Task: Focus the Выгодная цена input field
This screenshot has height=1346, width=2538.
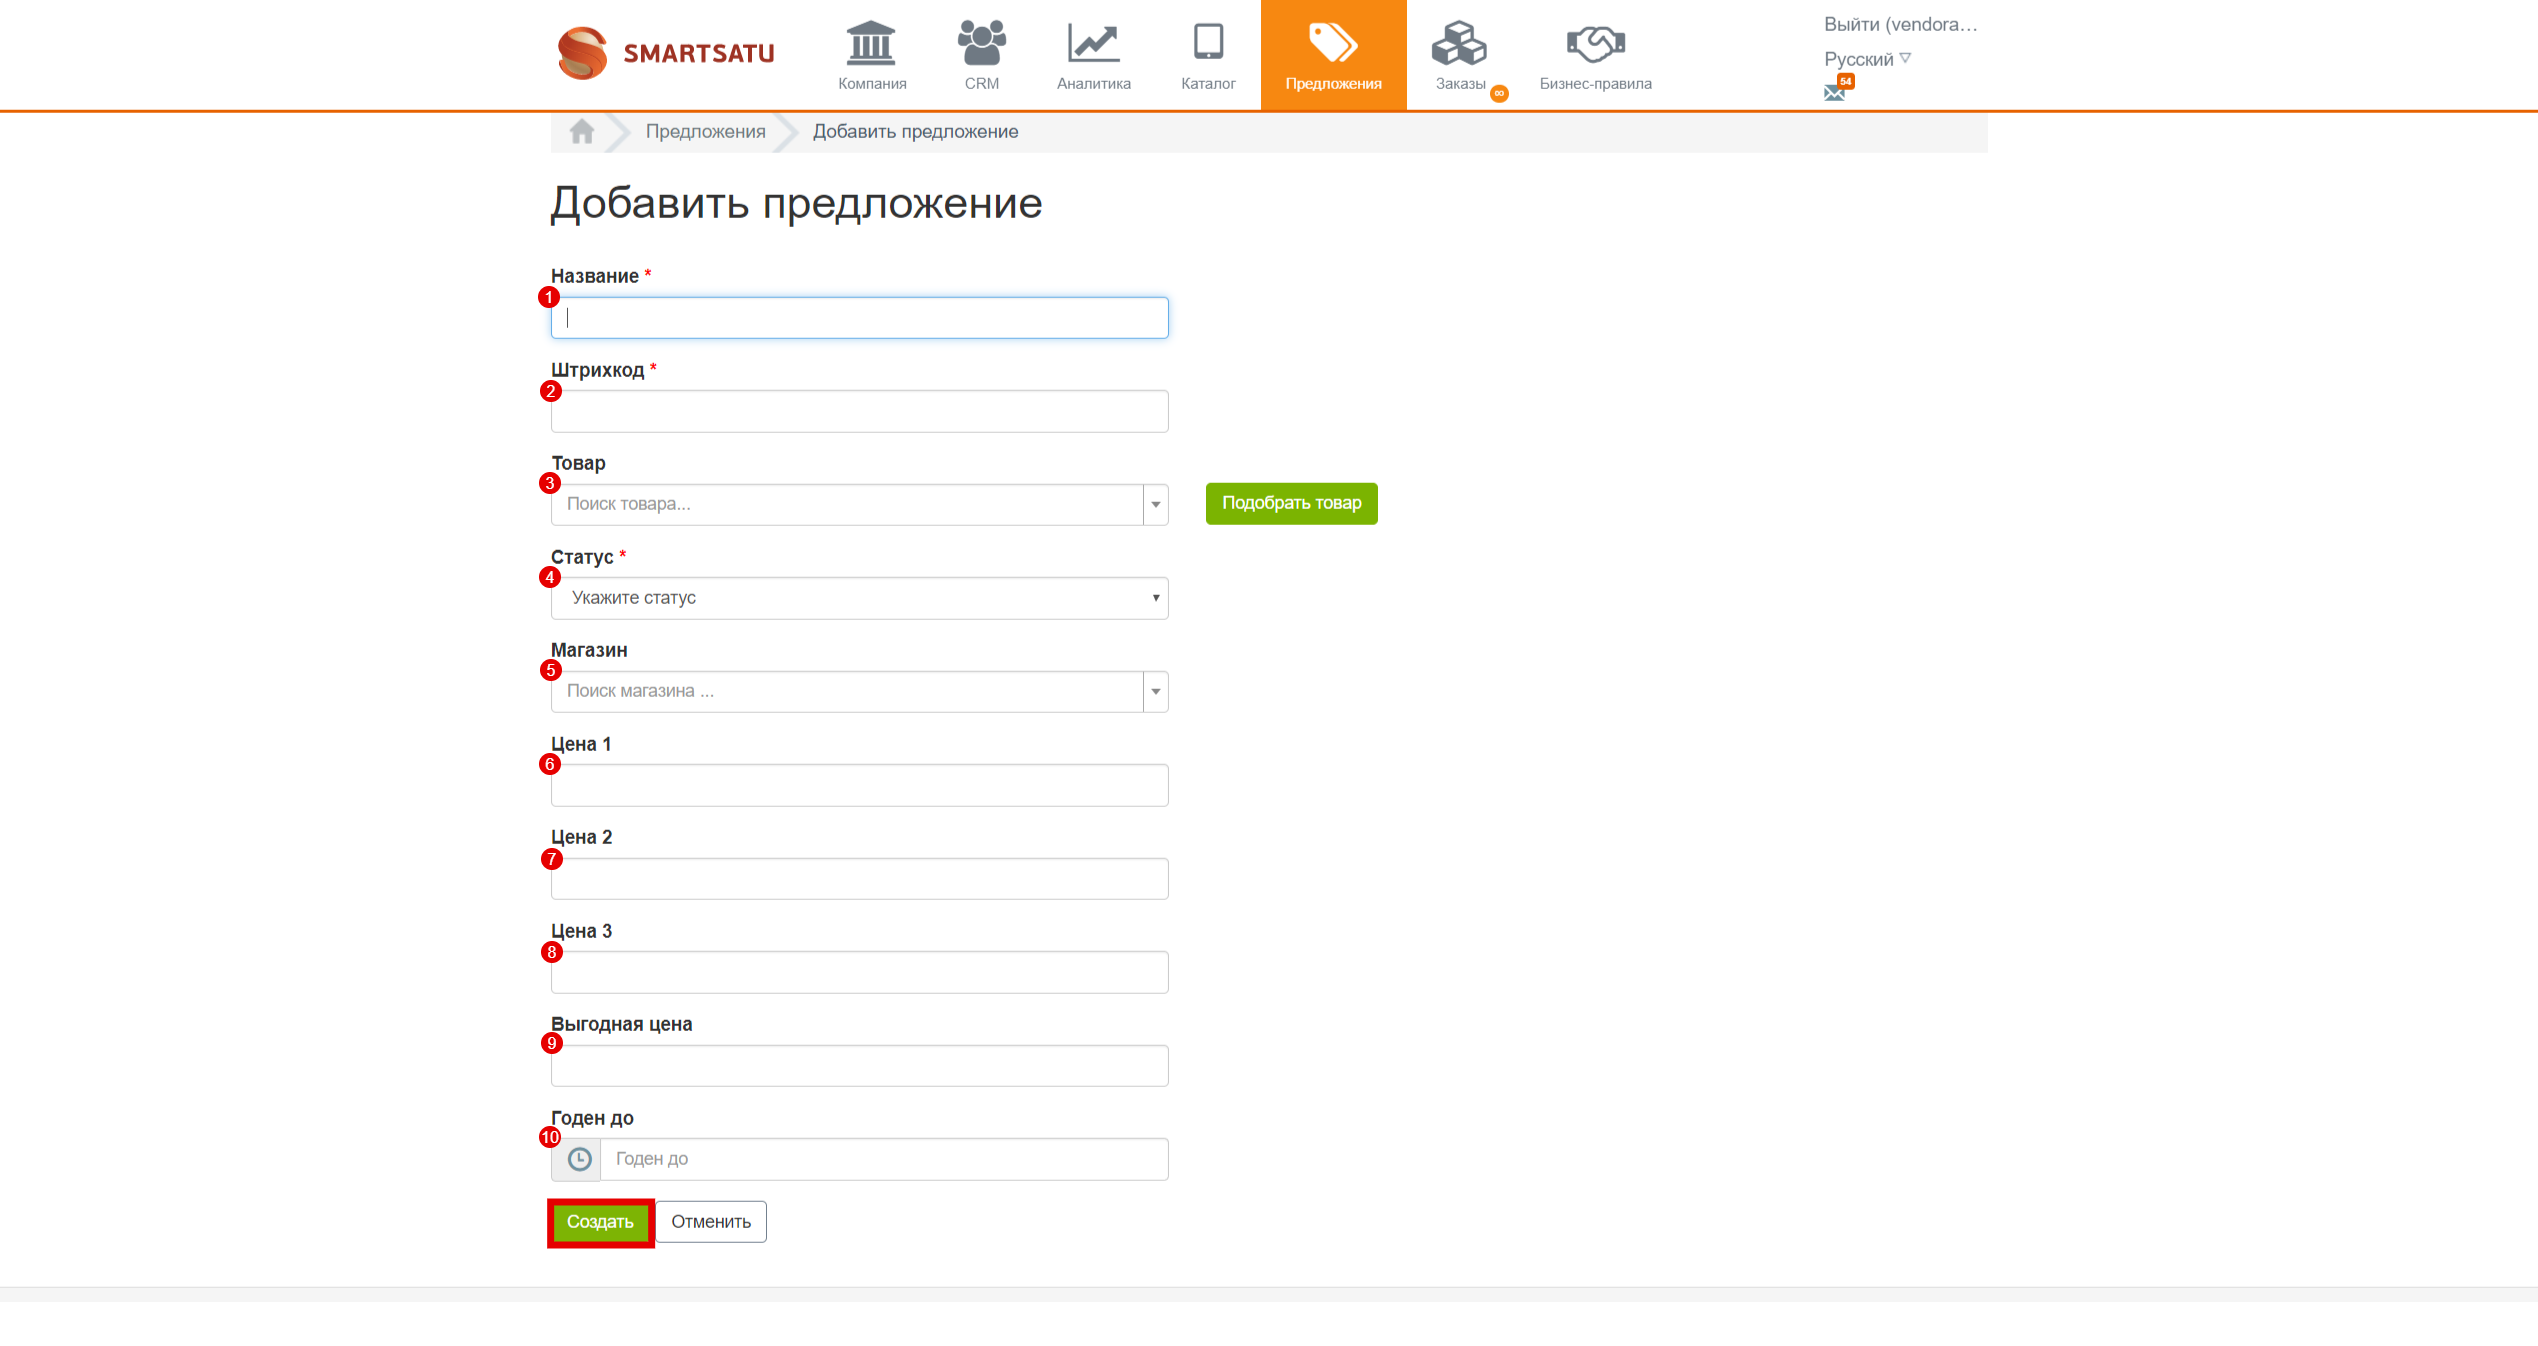Action: click(859, 1065)
